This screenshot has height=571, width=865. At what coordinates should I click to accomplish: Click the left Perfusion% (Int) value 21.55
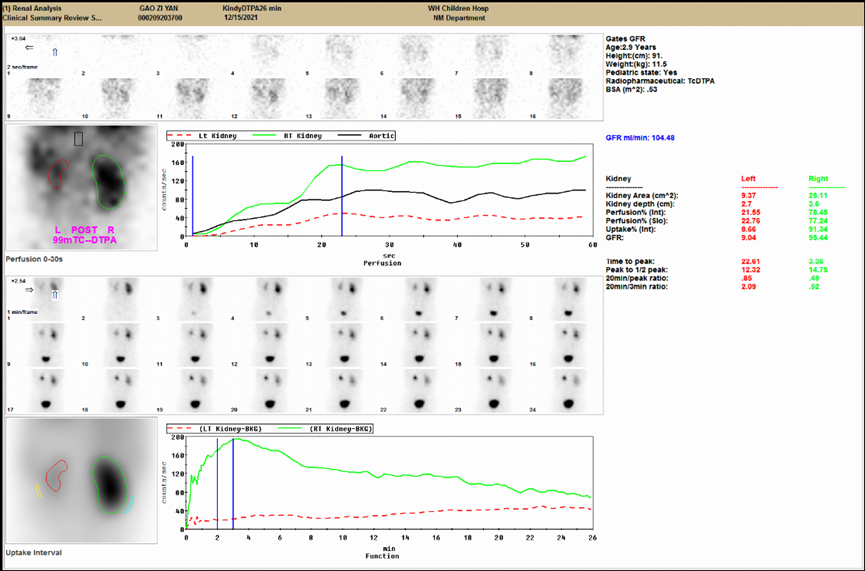click(751, 212)
